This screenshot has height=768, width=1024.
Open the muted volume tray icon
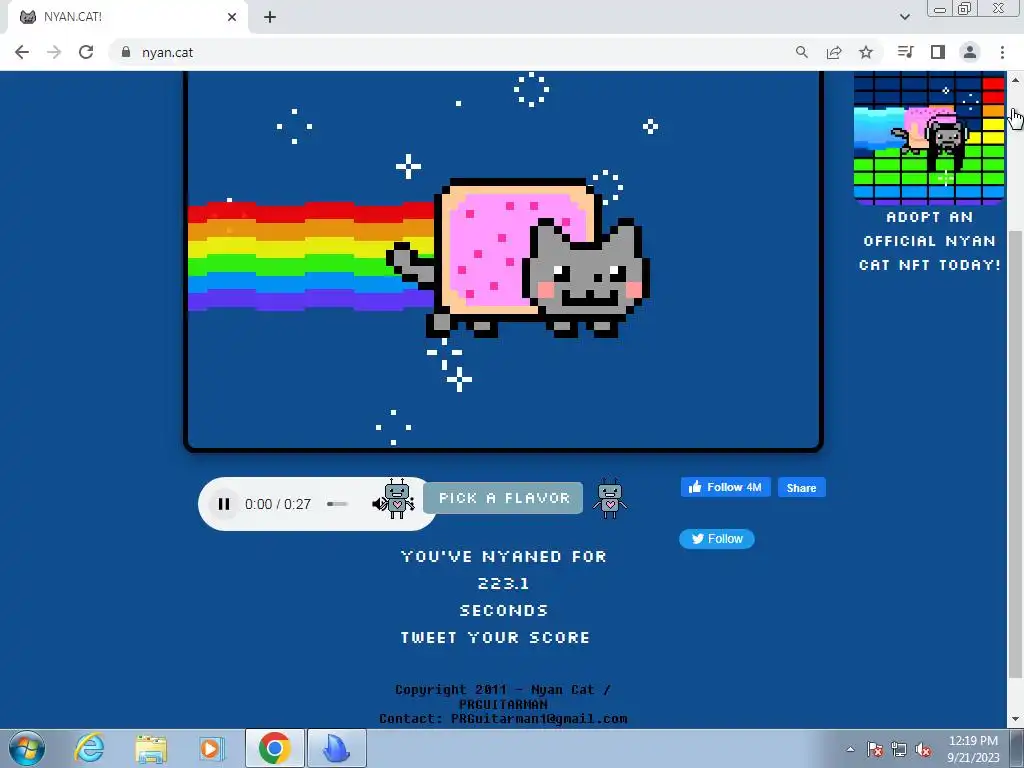[x=923, y=749]
